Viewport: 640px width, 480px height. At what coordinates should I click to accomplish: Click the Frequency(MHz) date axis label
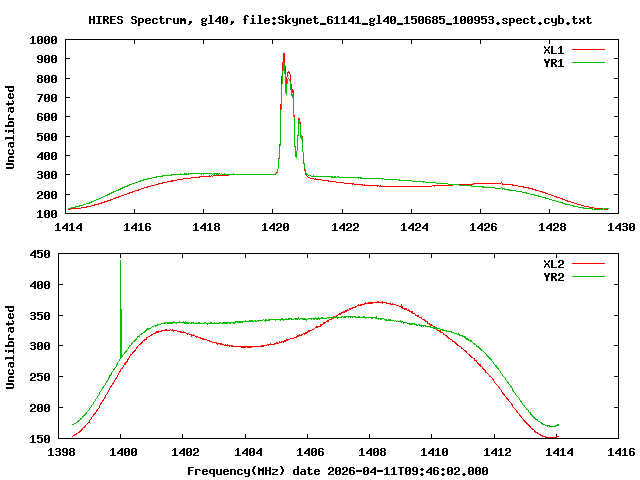coord(338,471)
